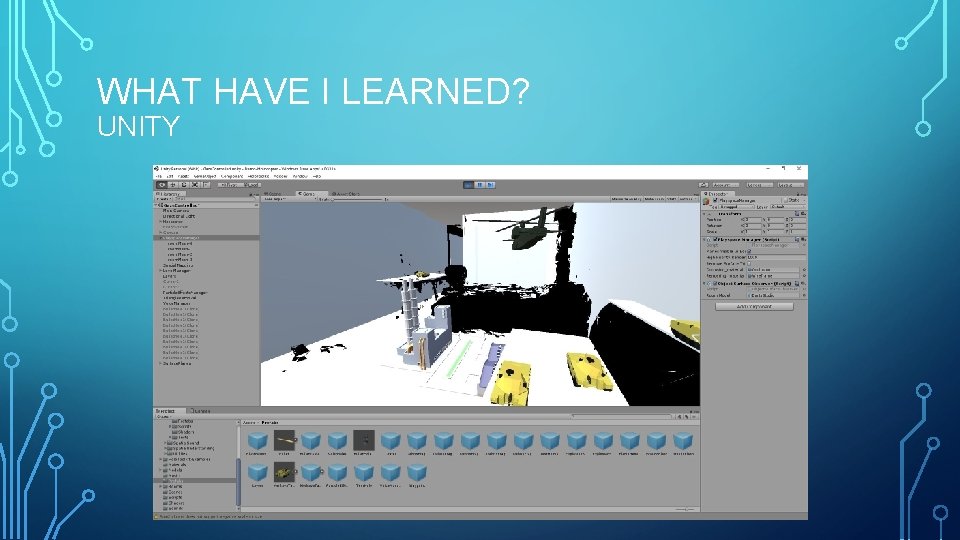The image size is (960, 540).
Task: Adjust the Game view Scale slider
Action: [356, 199]
